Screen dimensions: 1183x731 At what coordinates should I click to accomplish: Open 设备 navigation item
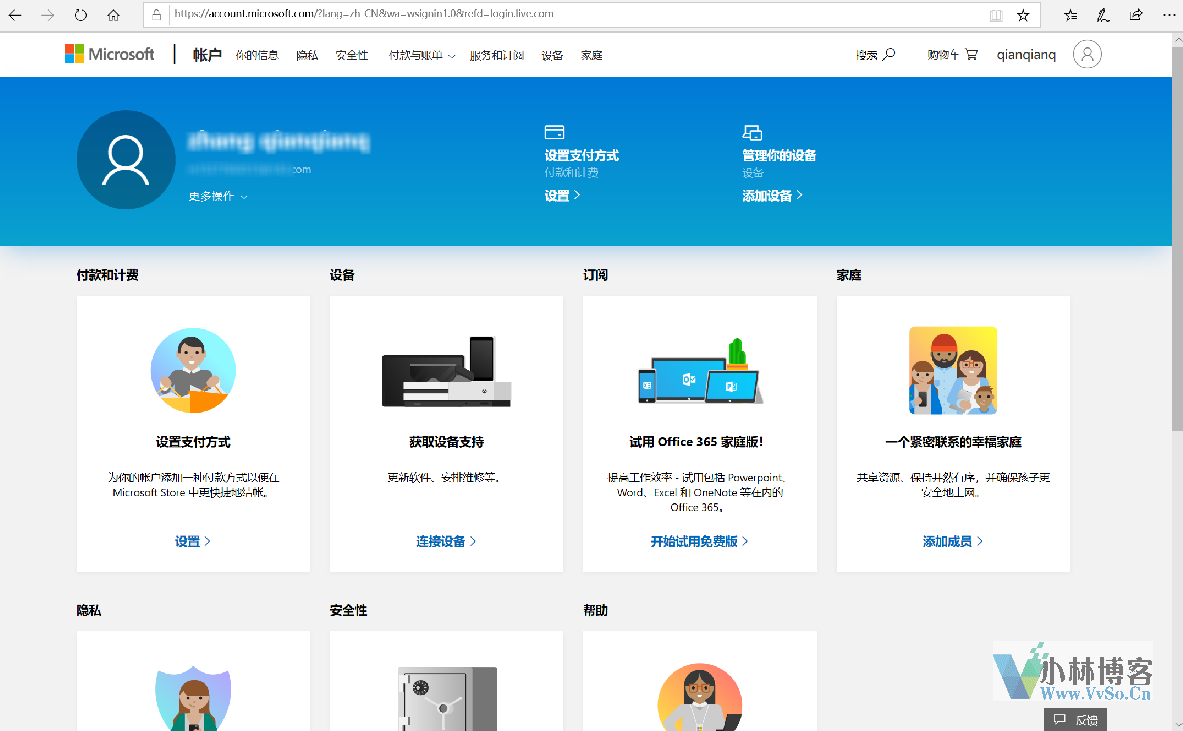tap(552, 55)
